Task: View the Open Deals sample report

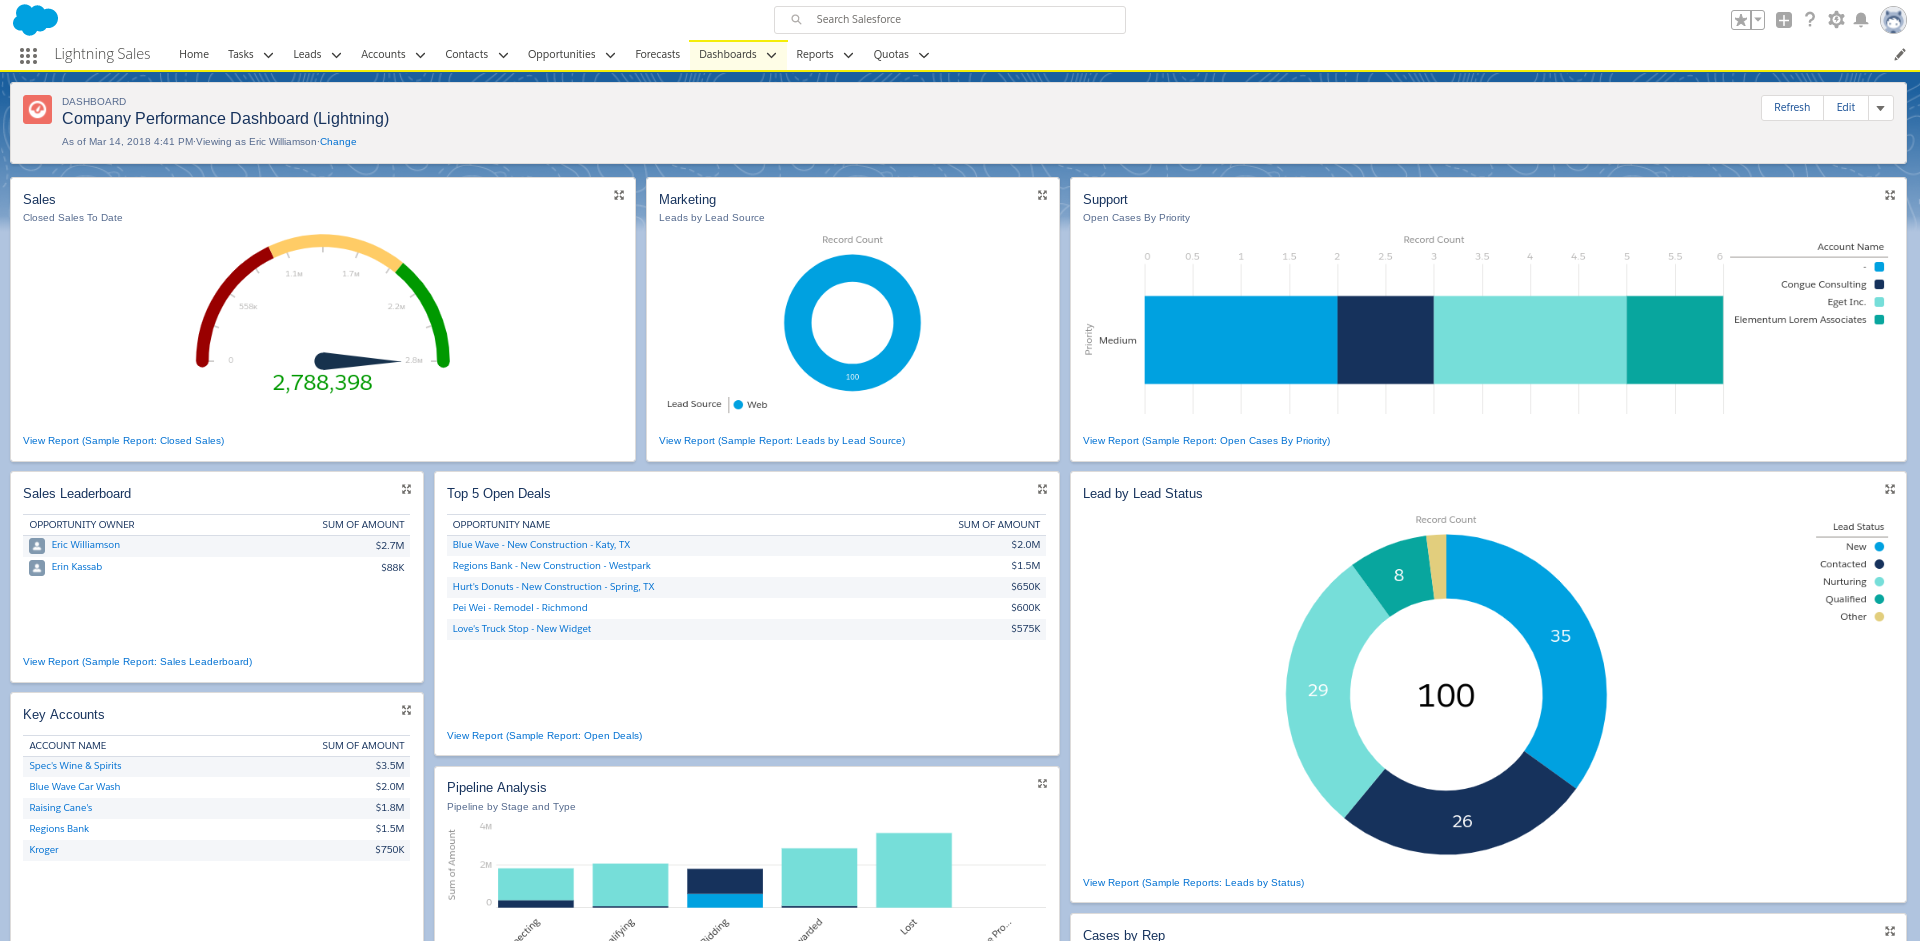Action: pyautogui.click(x=544, y=736)
